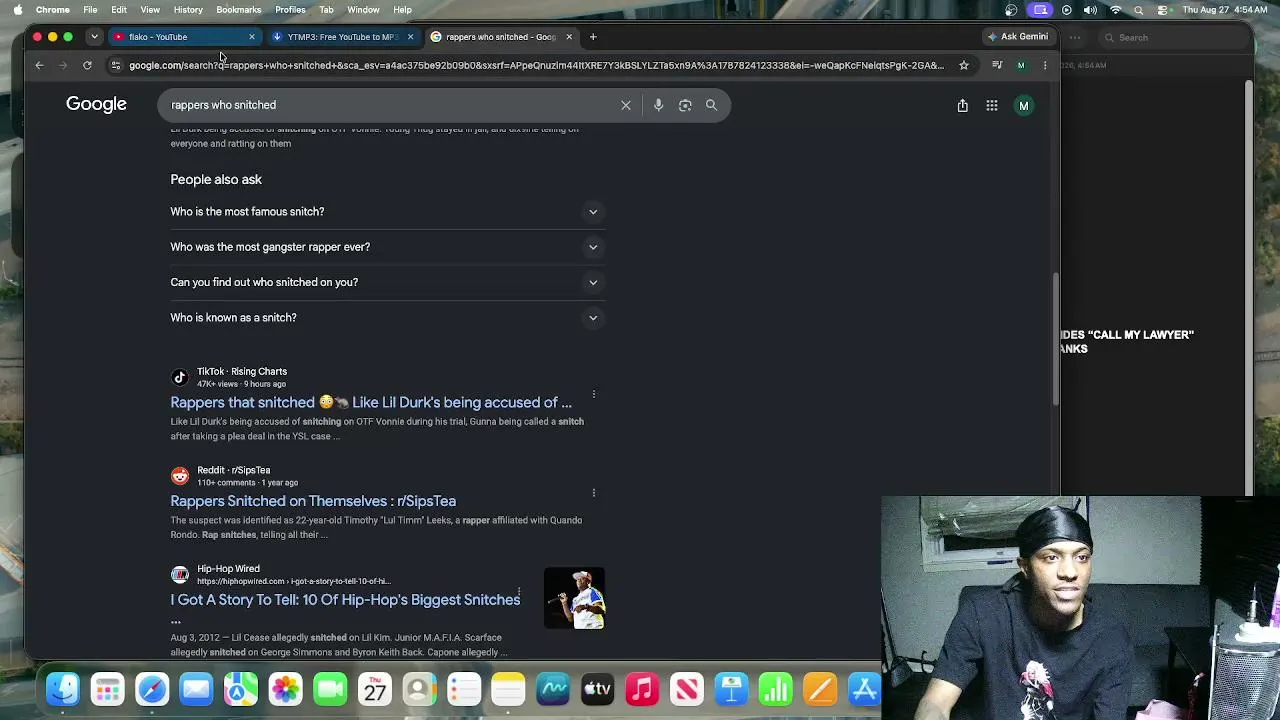Open macOS Control Center in menu bar

(x=1163, y=10)
